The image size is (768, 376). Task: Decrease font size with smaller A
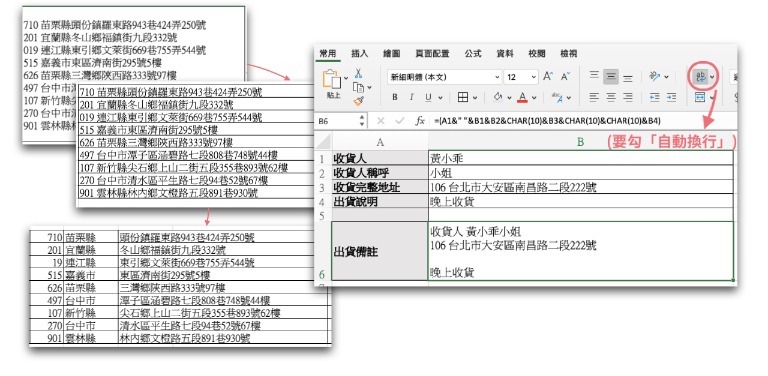[565, 77]
